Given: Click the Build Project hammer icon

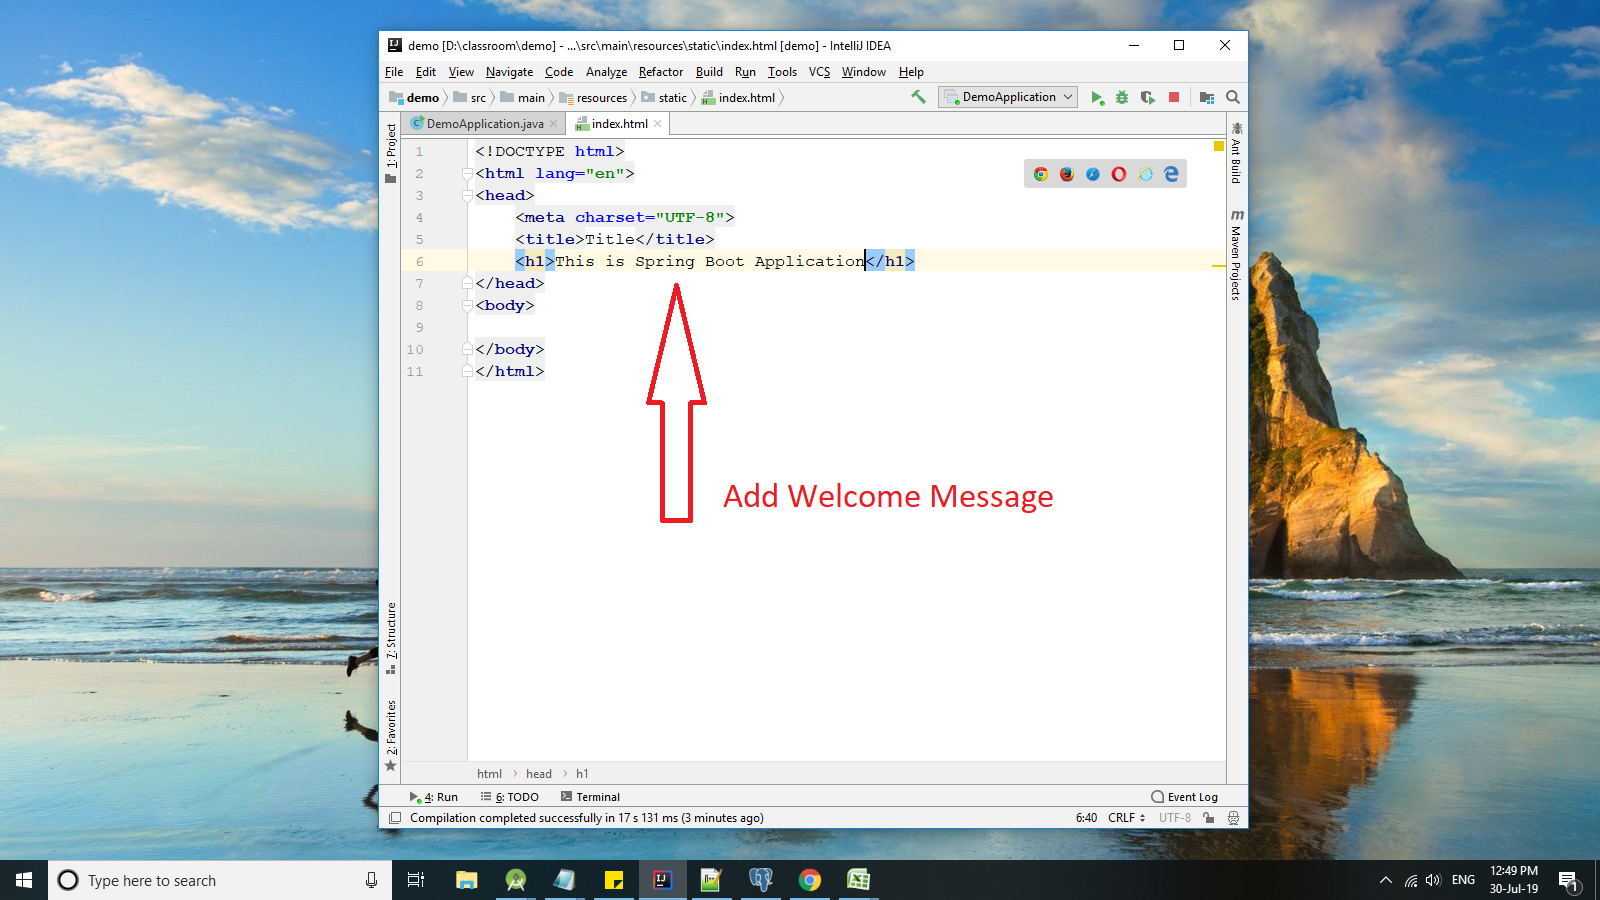Looking at the screenshot, I should click(918, 97).
